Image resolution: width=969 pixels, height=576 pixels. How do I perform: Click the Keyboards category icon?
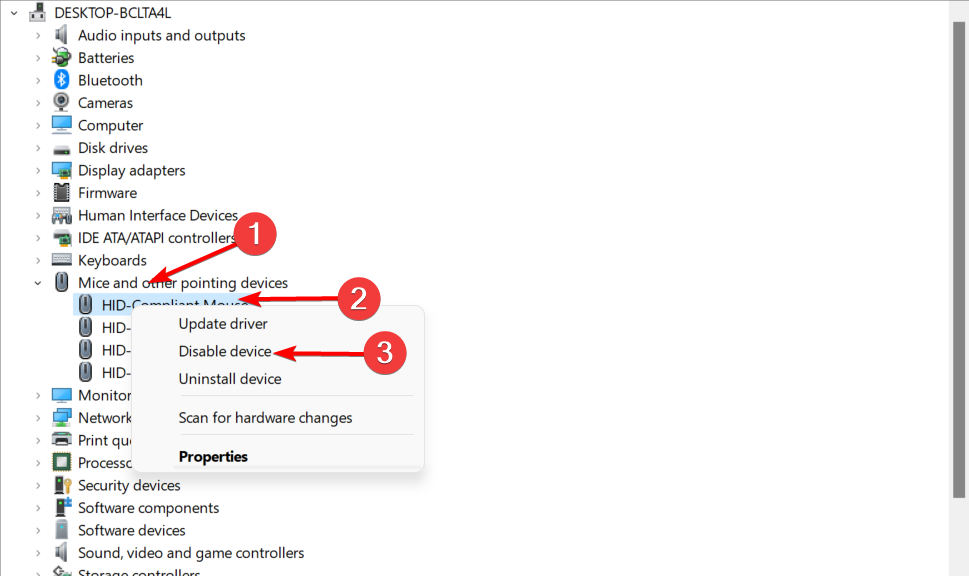pyautogui.click(x=62, y=260)
